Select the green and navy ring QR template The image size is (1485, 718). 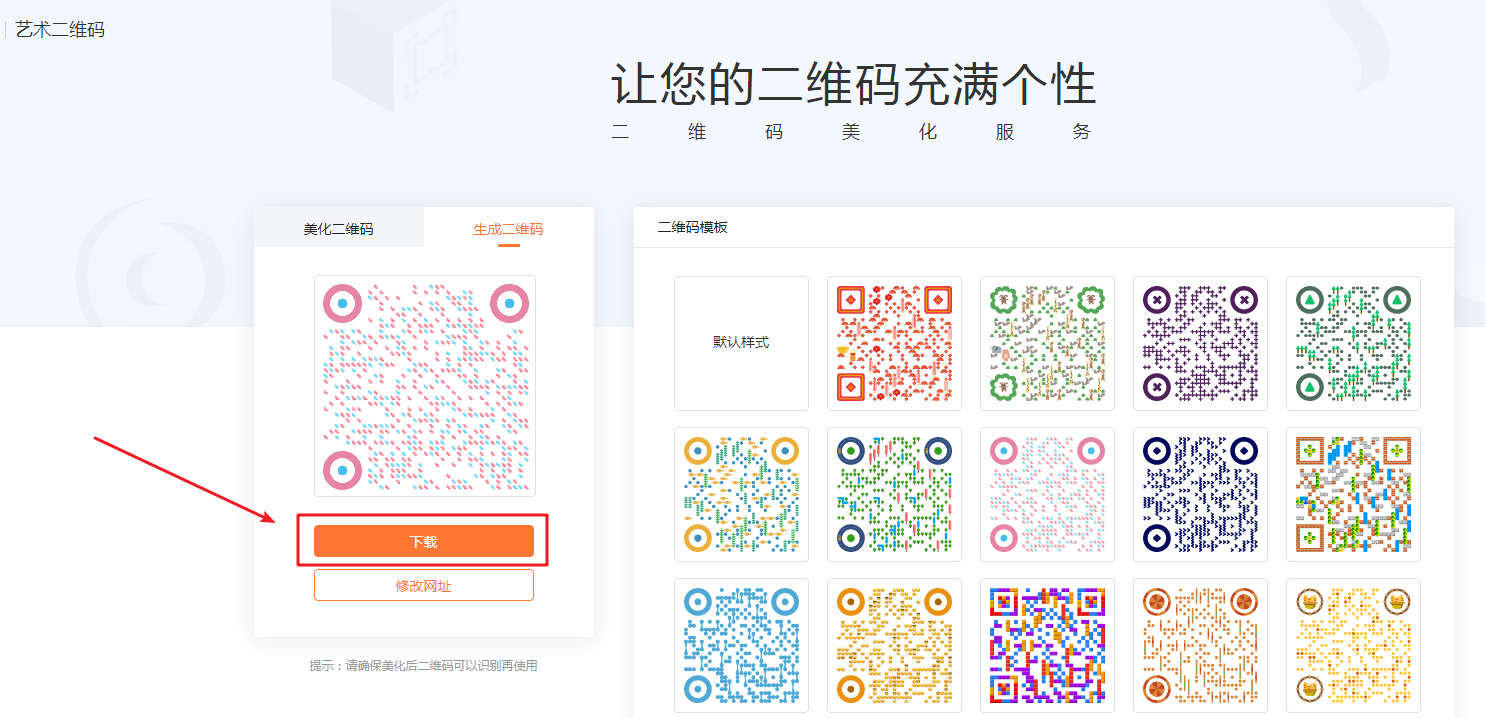894,494
